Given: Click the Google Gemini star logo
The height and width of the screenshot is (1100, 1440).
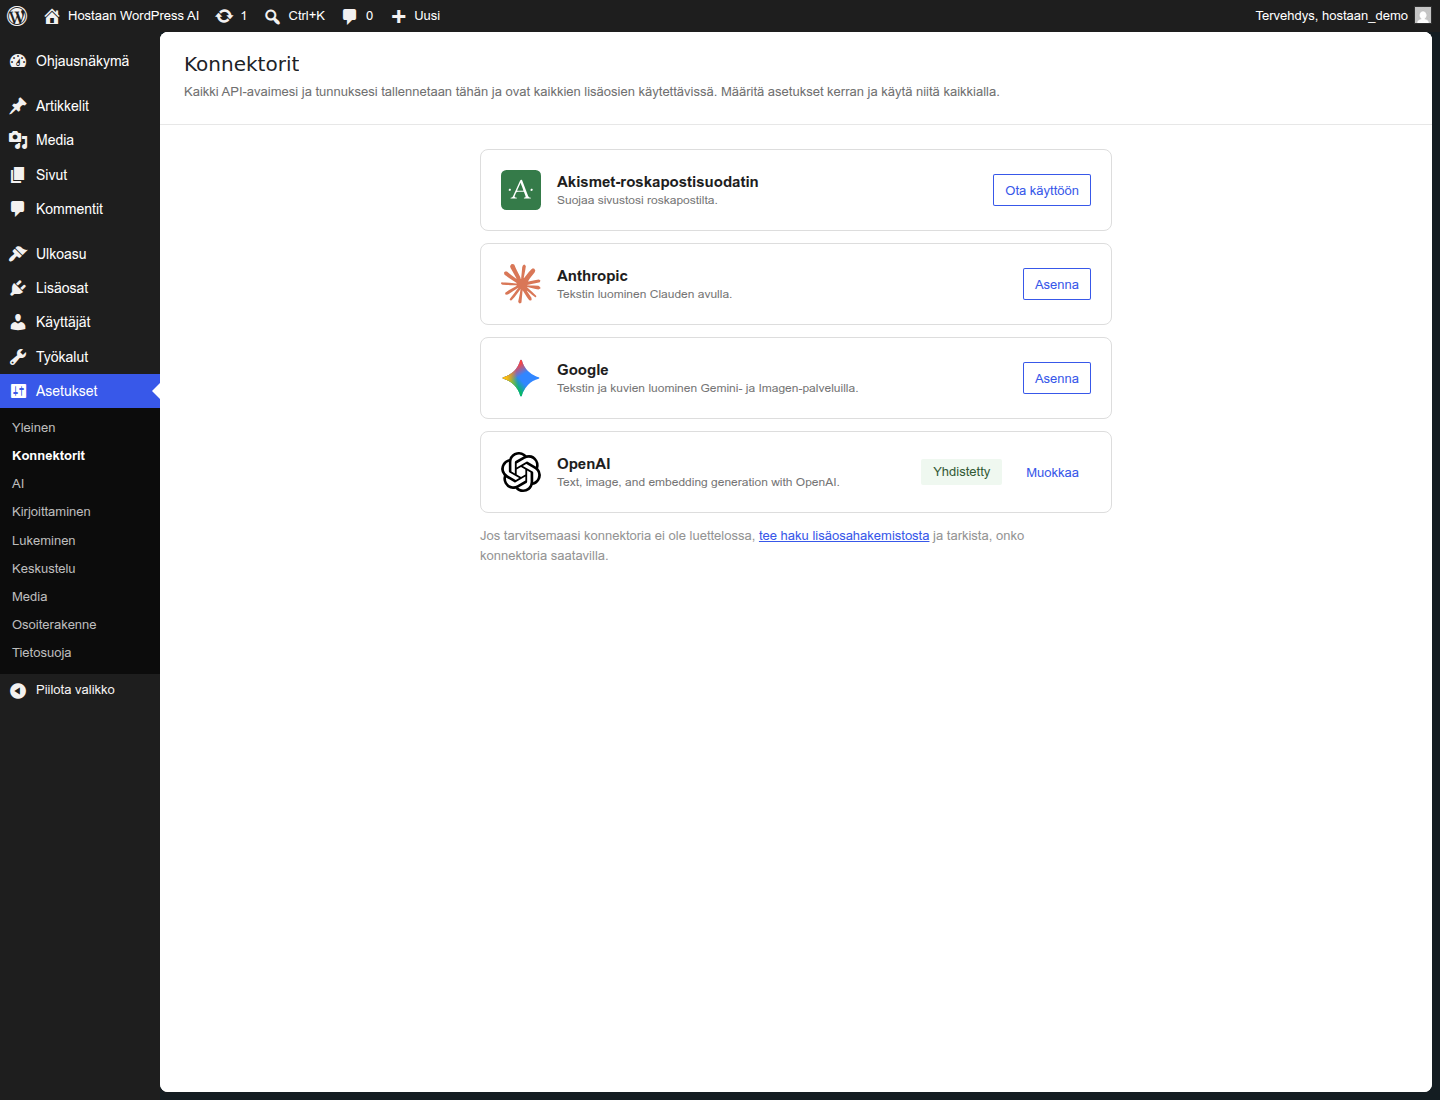Looking at the screenshot, I should [521, 378].
